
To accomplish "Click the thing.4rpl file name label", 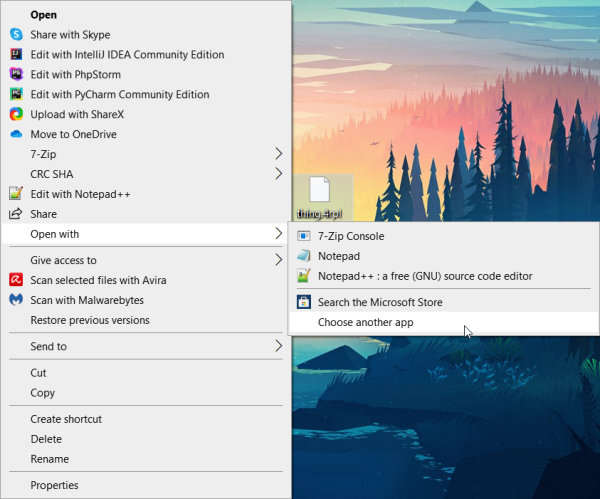I will click(x=320, y=214).
